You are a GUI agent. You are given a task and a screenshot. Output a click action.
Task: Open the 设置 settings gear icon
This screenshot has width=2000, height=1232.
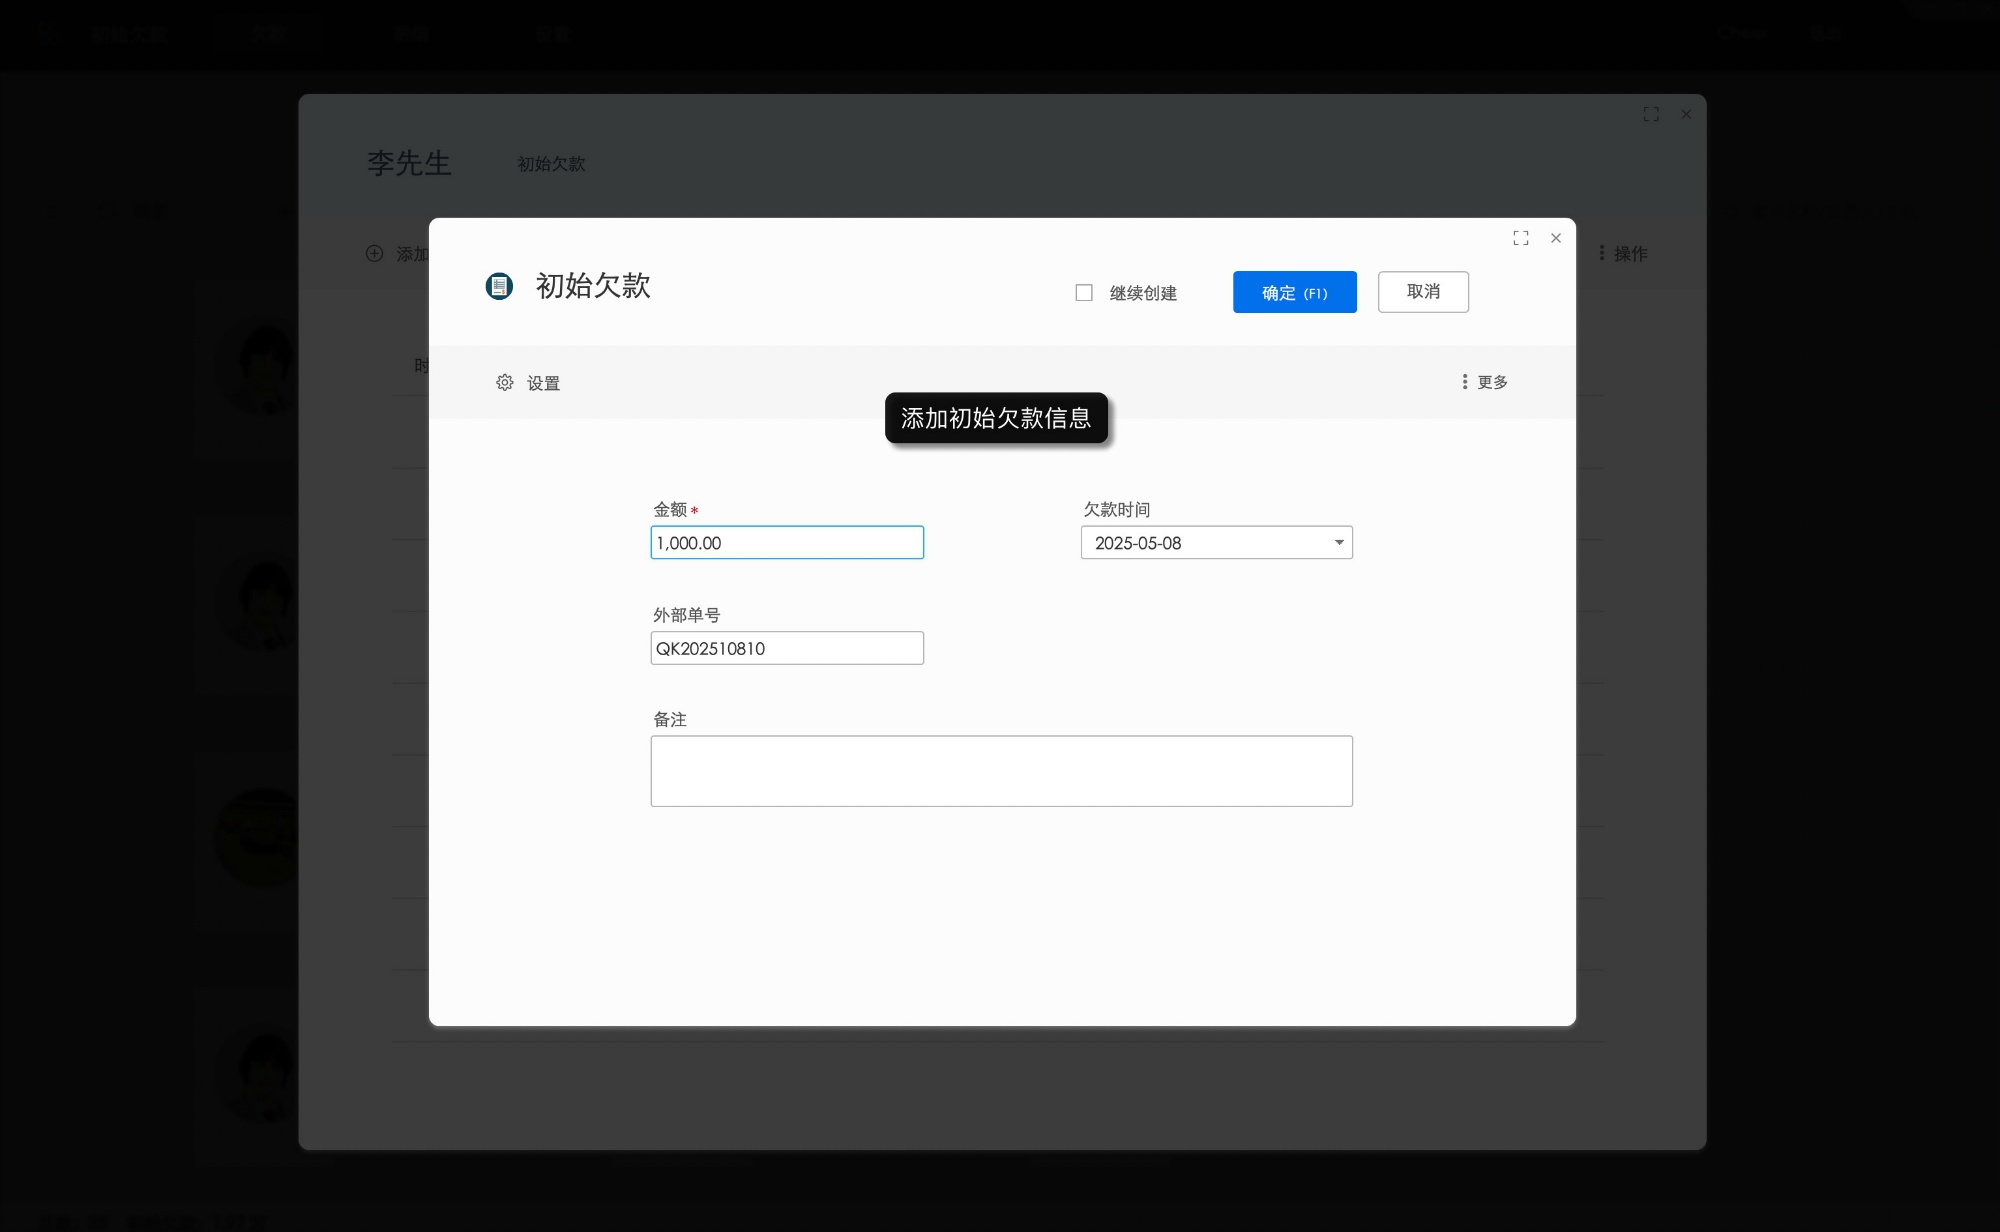click(506, 382)
